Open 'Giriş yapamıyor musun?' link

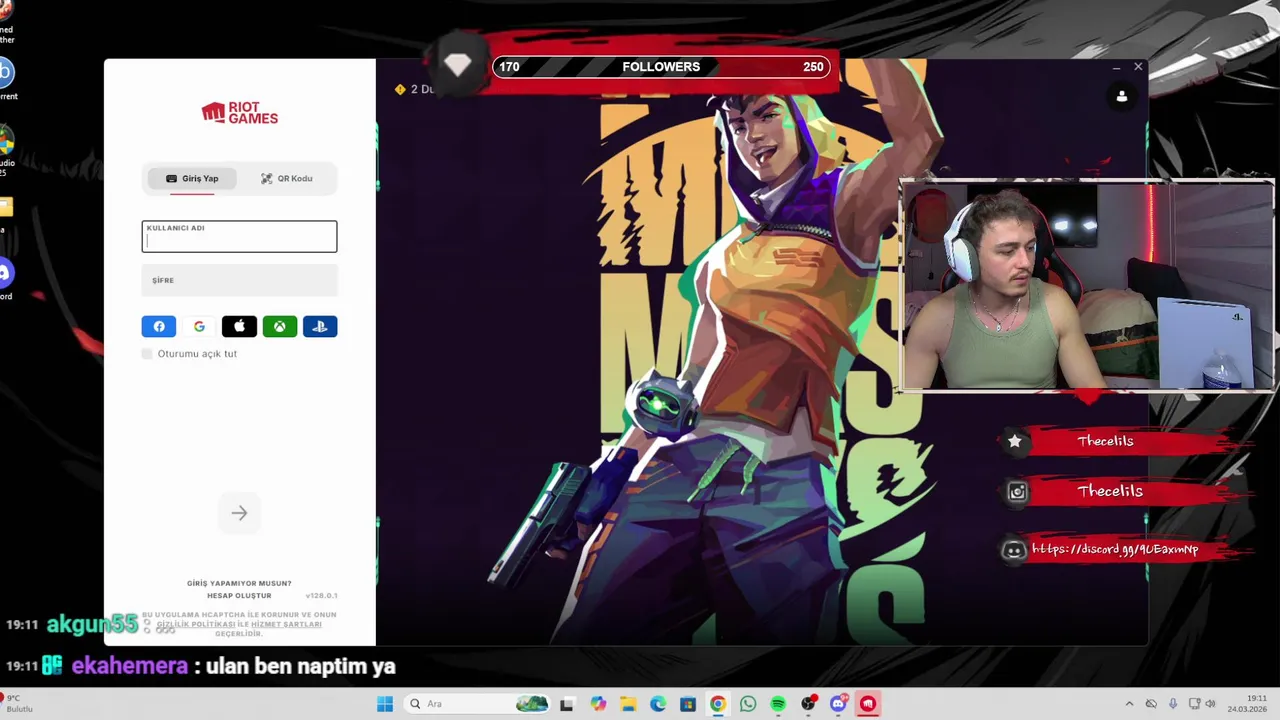pyautogui.click(x=239, y=583)
